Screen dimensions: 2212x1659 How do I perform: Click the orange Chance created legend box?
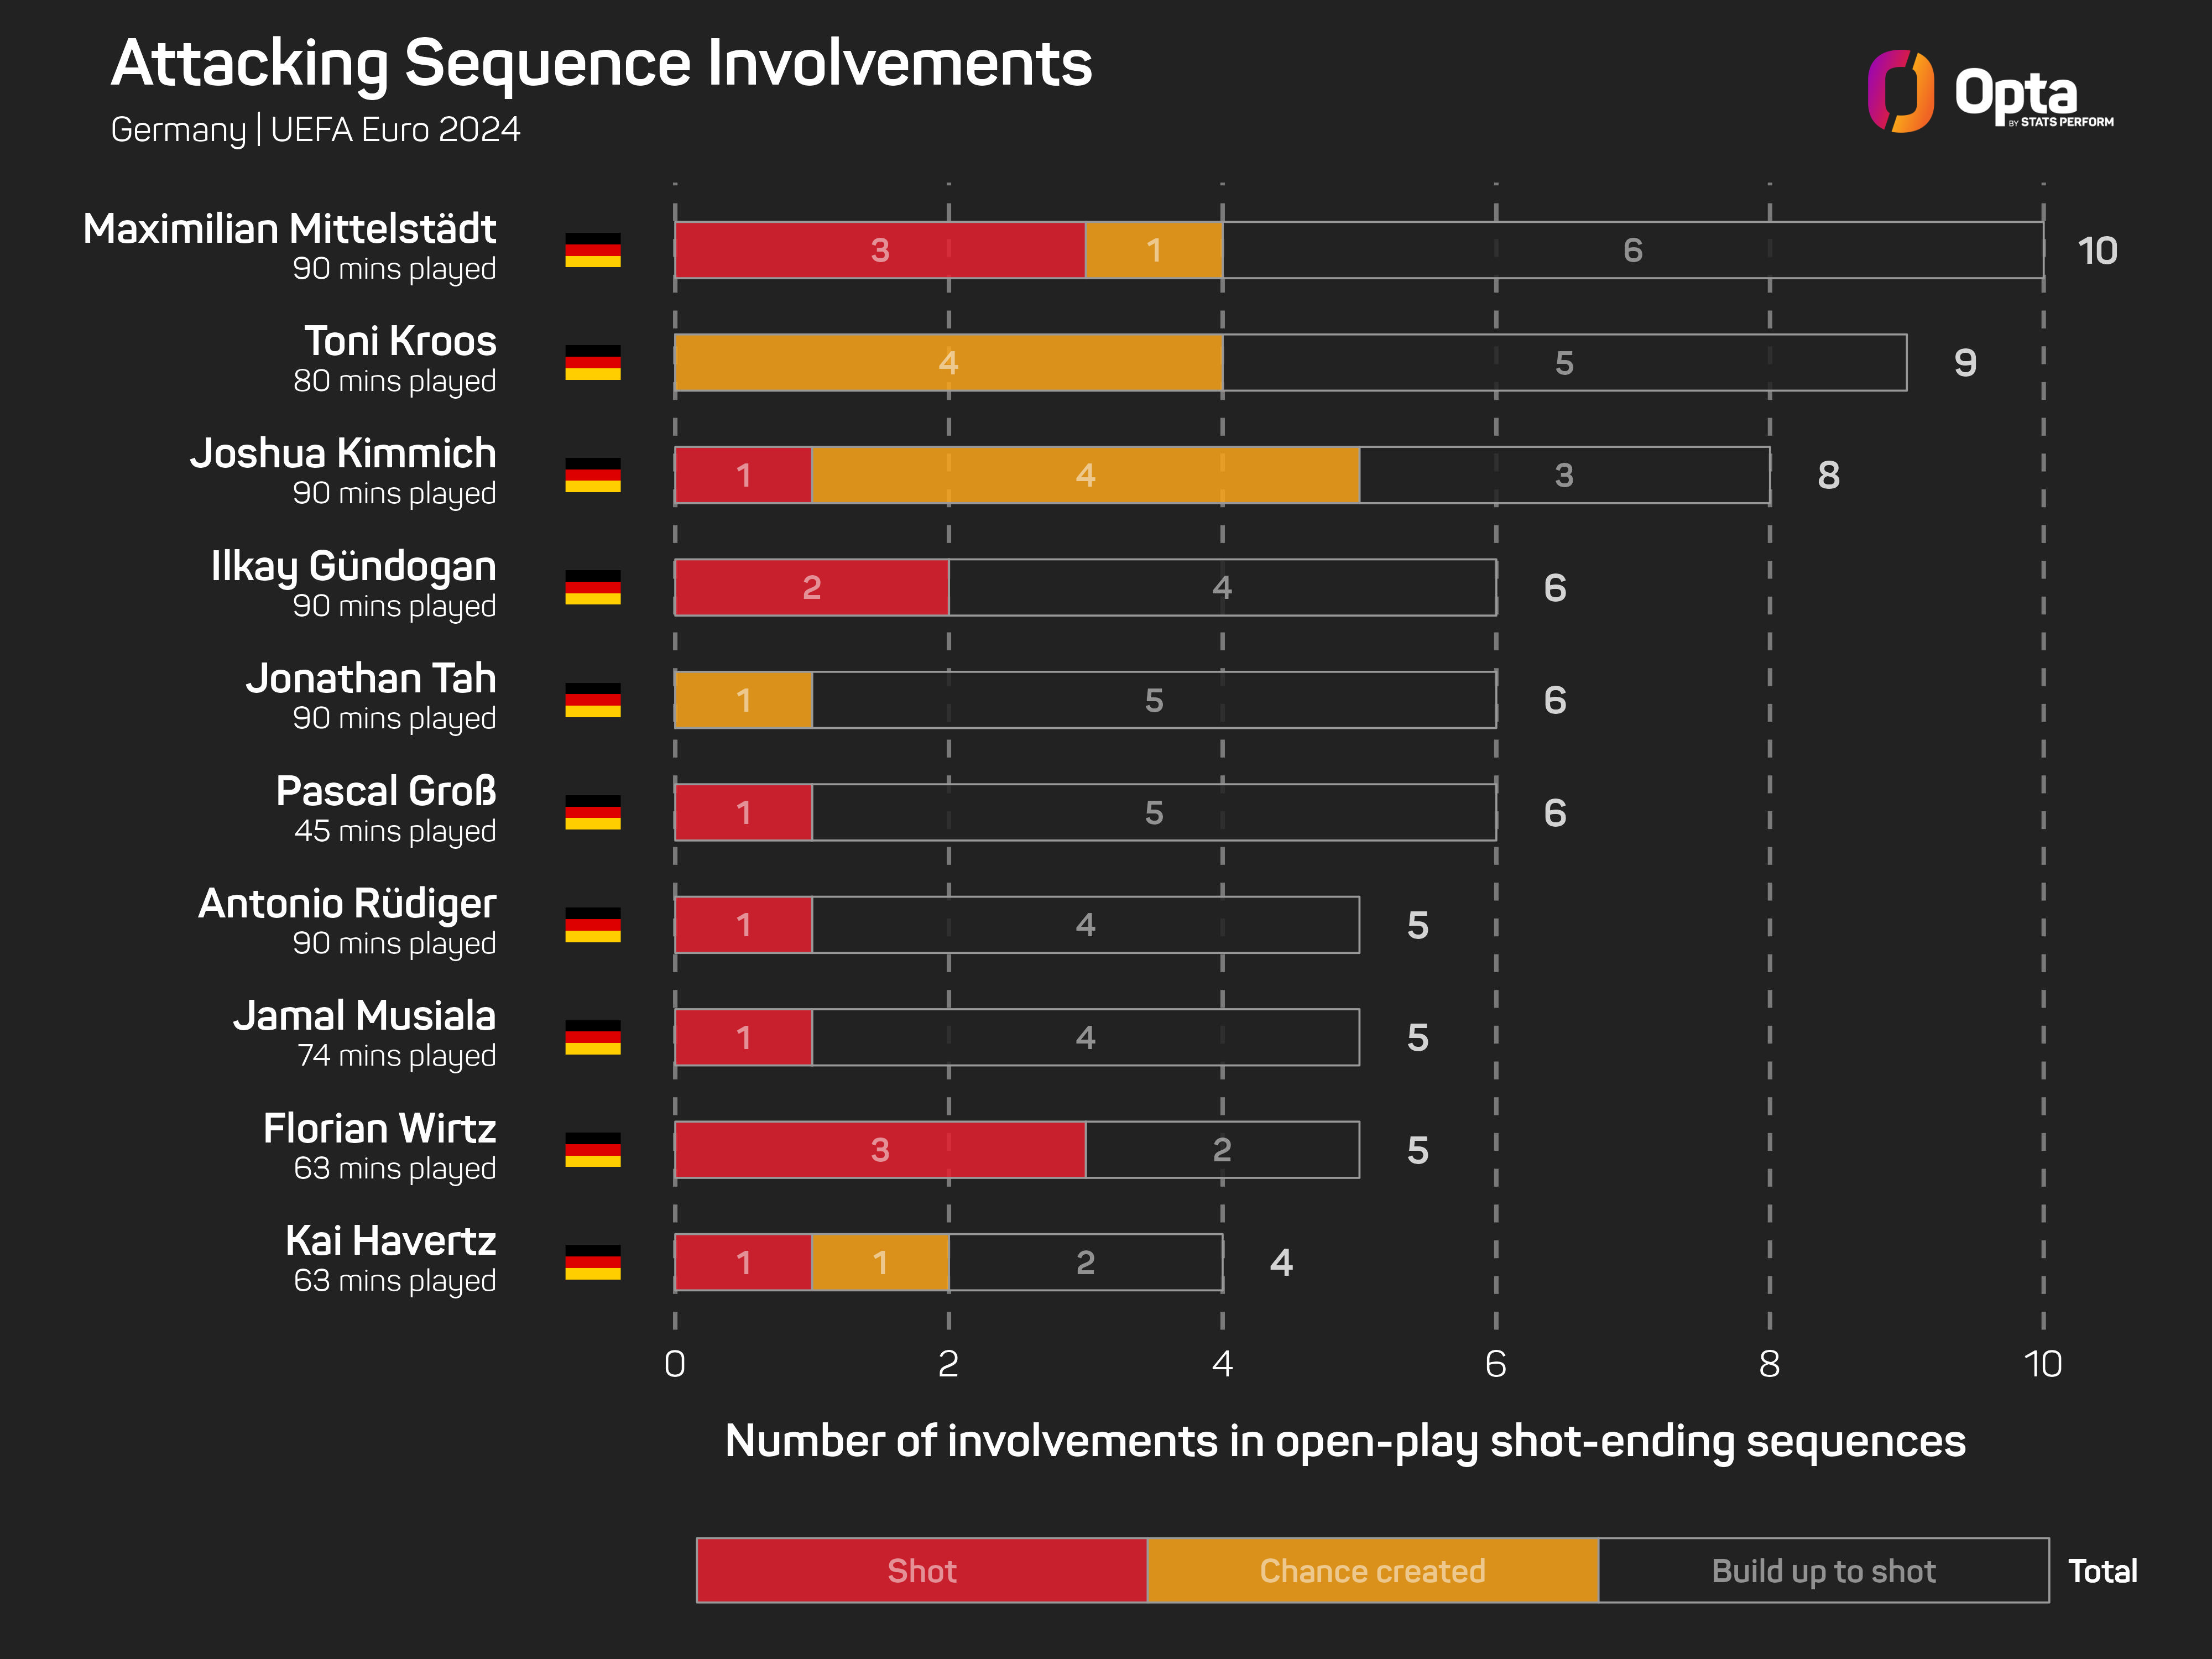pos(1372,1570)
